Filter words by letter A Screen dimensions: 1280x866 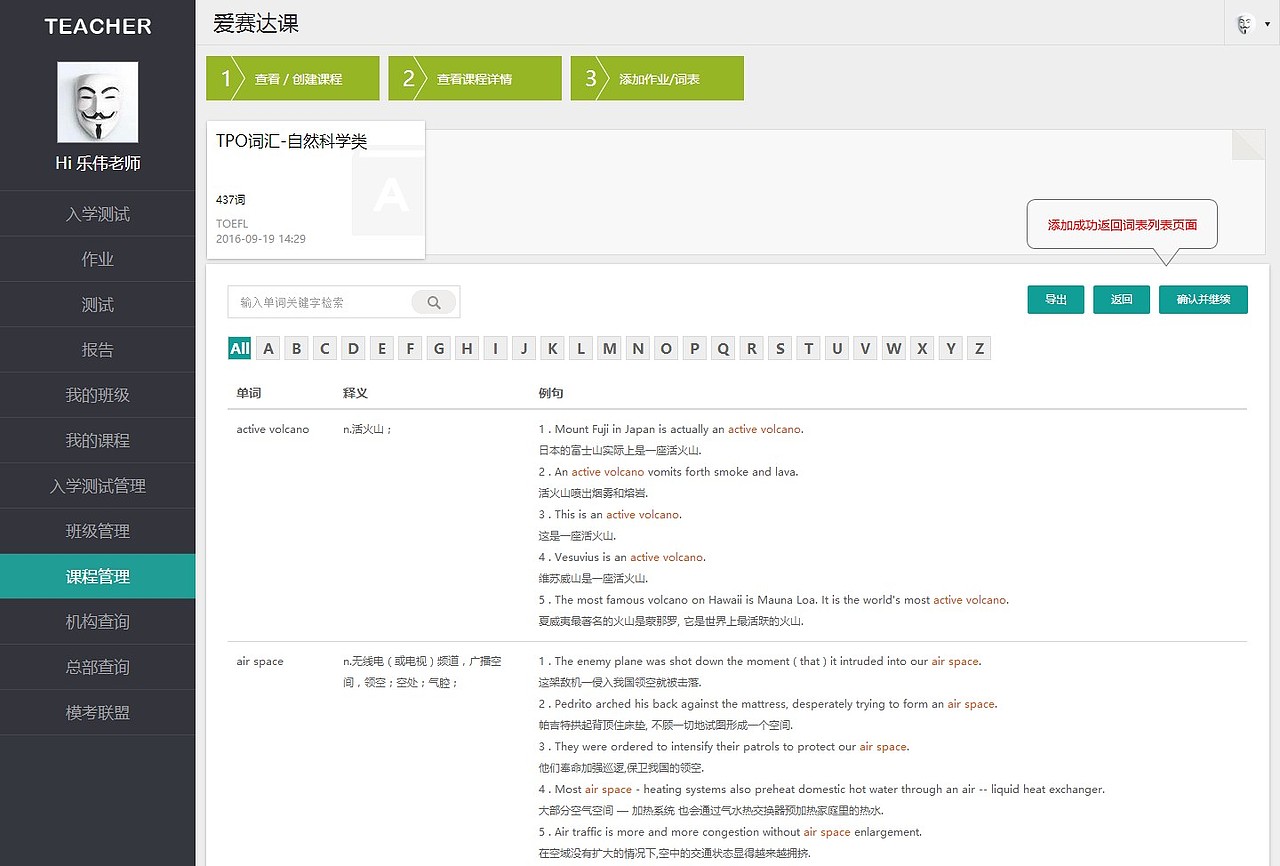pyautogui.click(x=267, y=348)
